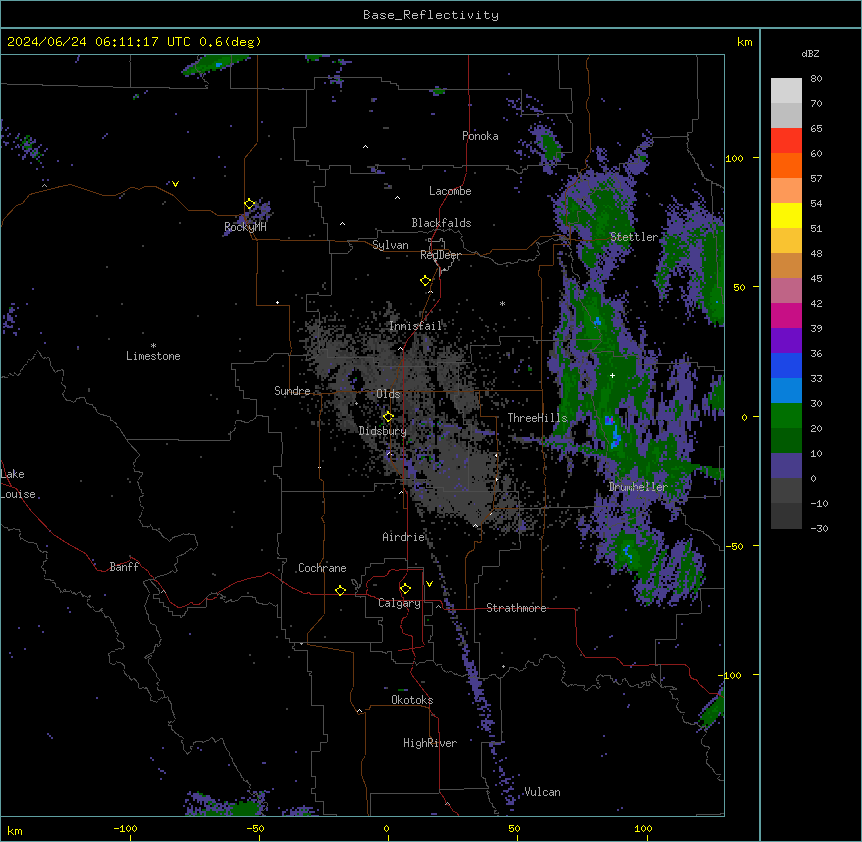Select the green swatch between 30 and 20
The image size is (862, 842).
click(786, 416)
